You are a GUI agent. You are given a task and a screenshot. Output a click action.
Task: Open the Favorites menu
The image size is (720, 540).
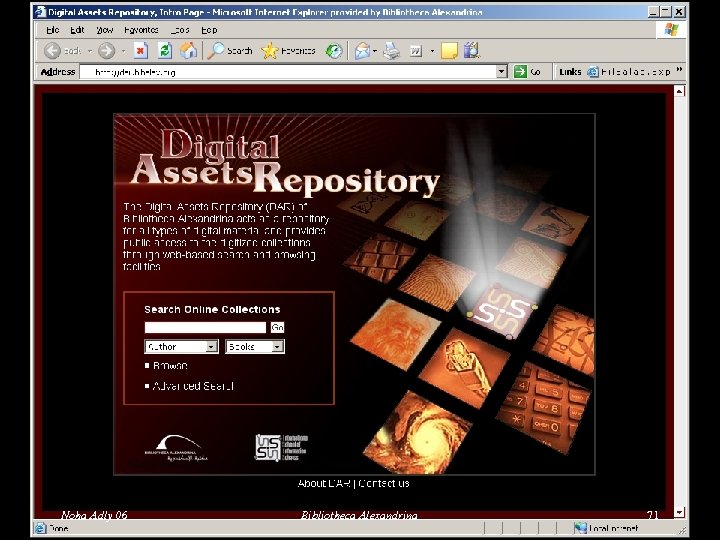tap(141, 30)
